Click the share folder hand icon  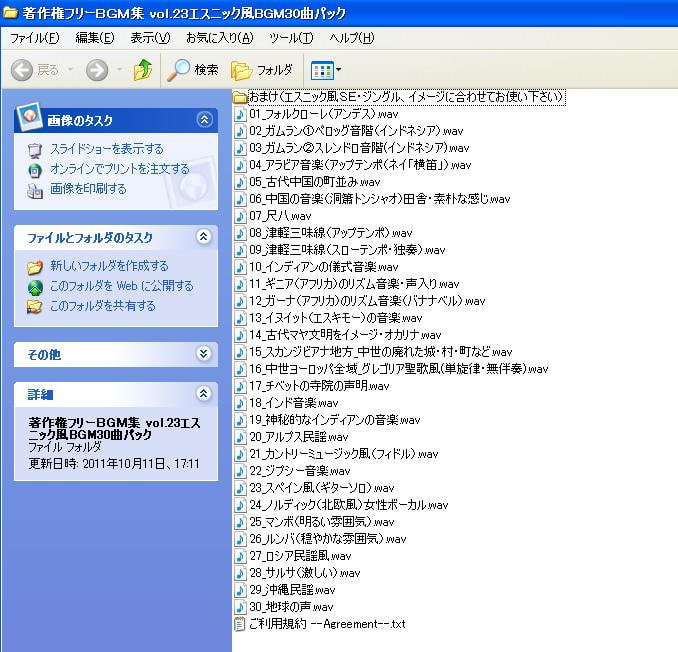35,307
